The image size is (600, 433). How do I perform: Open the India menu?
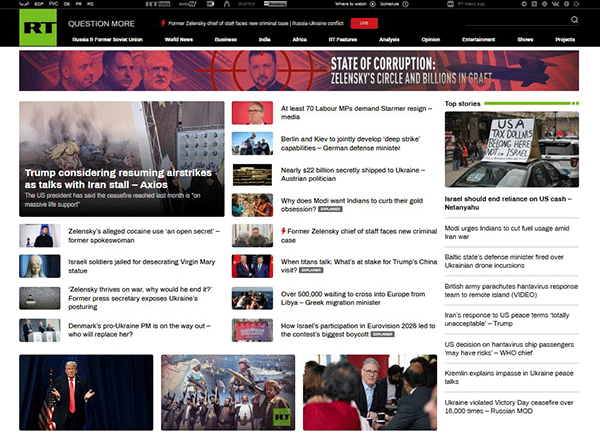coord(264,39)
